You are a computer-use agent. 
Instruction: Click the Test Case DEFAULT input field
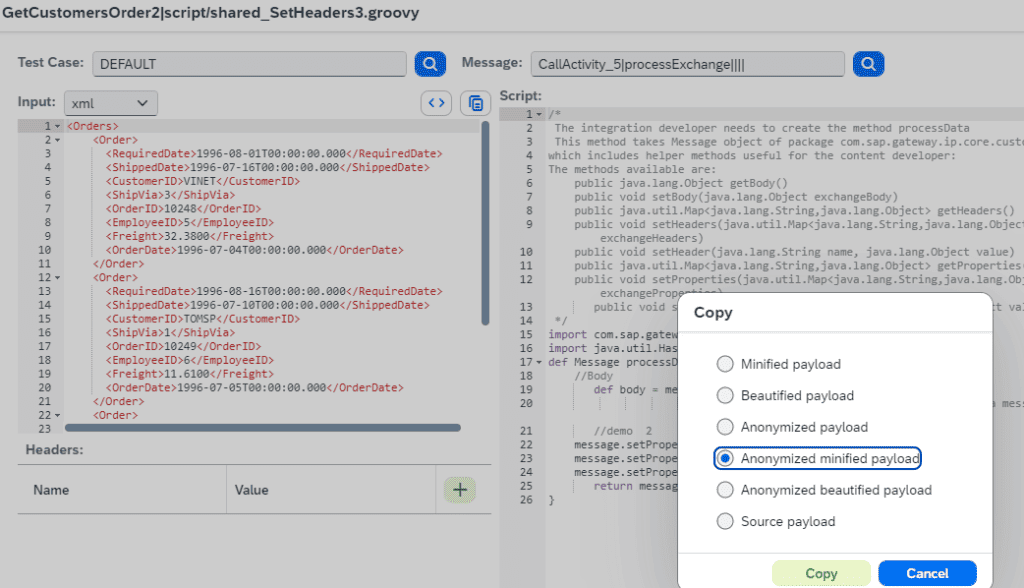coord(249,64)
